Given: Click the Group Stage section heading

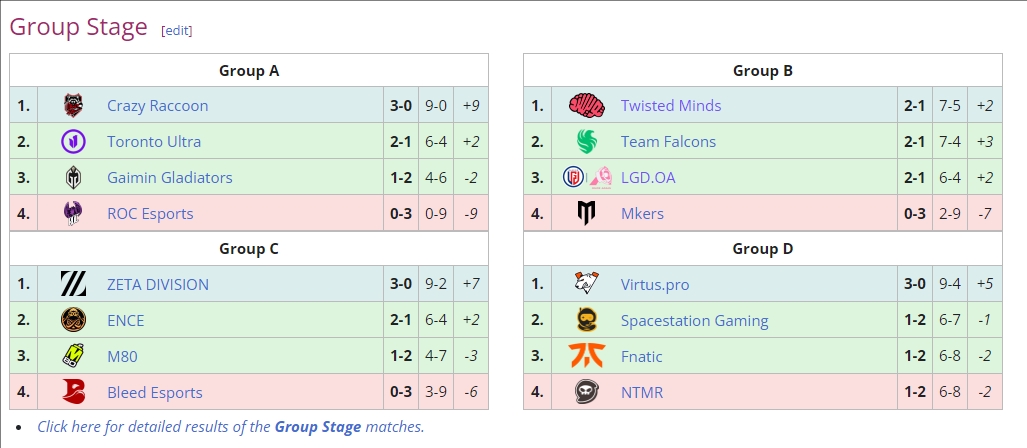Looking at the screenshot, I should 78,28.
